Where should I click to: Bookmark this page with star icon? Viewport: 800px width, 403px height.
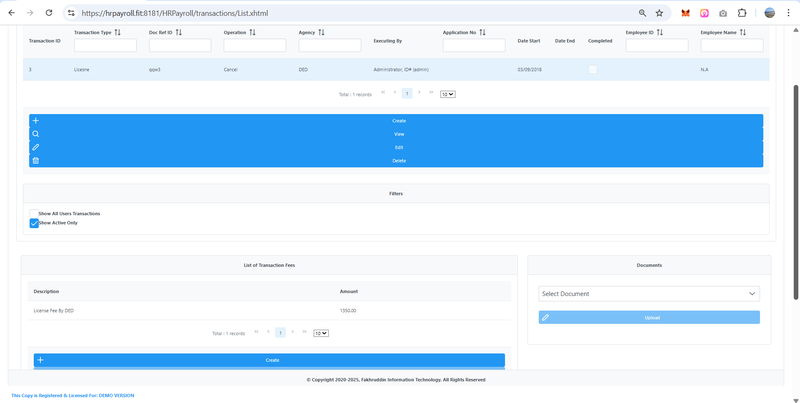(x=659, y=13)
